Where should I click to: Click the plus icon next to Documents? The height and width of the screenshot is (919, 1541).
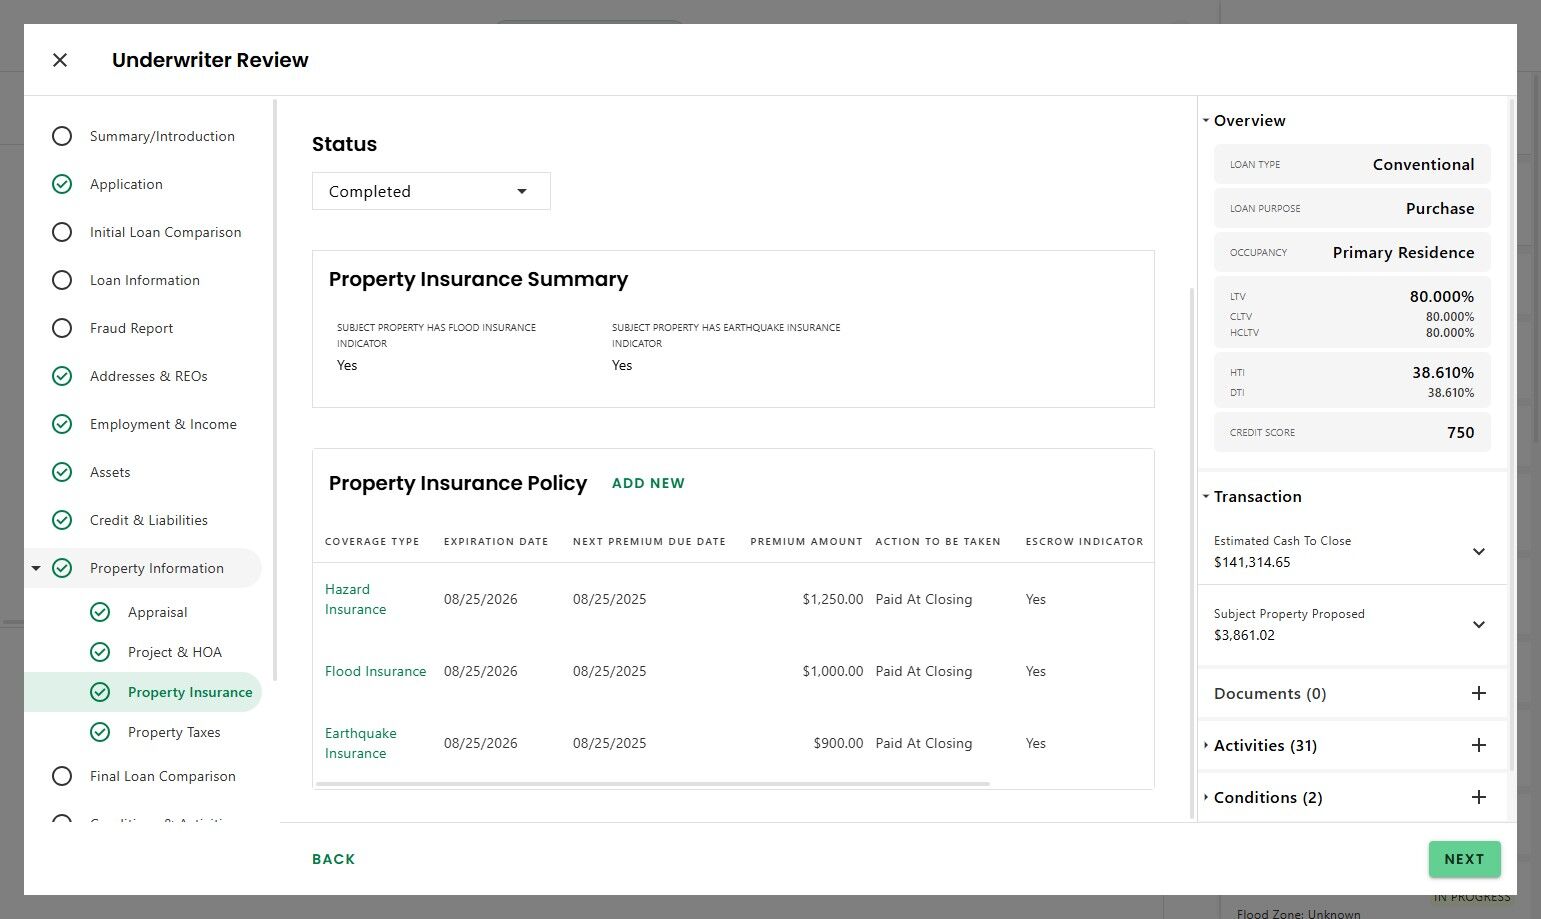(1478, 693)
